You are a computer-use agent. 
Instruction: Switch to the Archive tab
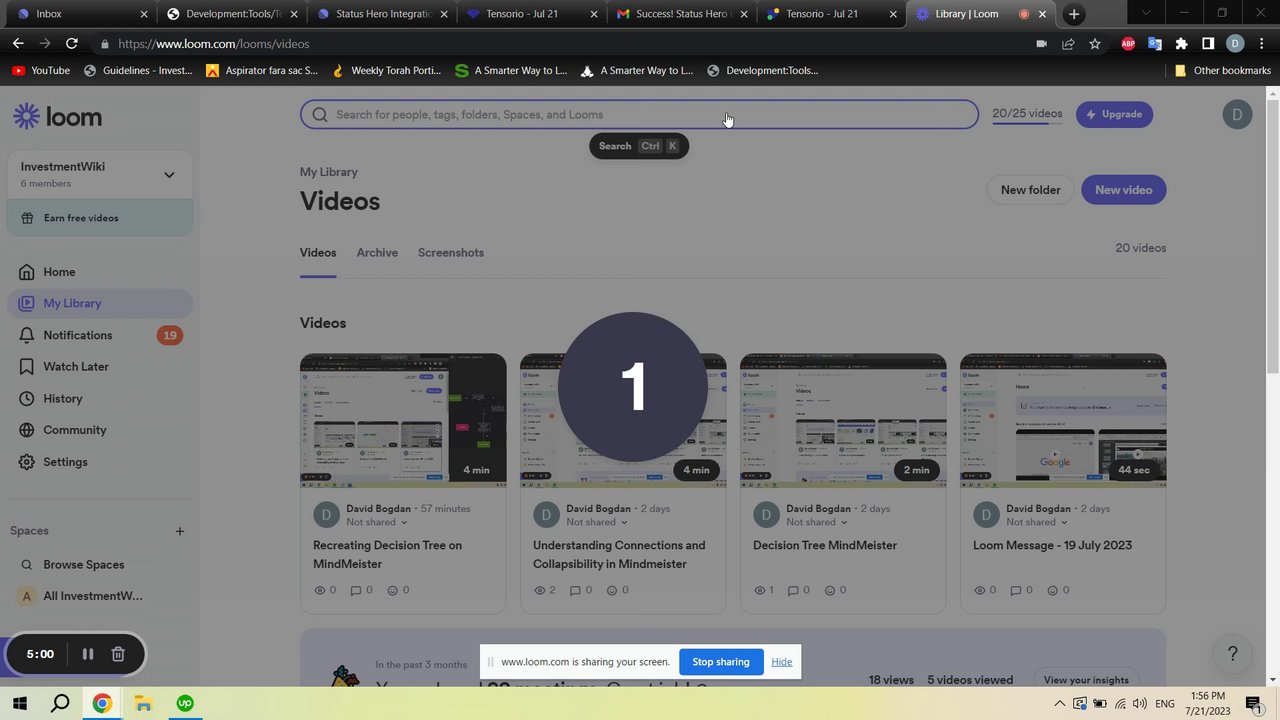tap(377, 253)
